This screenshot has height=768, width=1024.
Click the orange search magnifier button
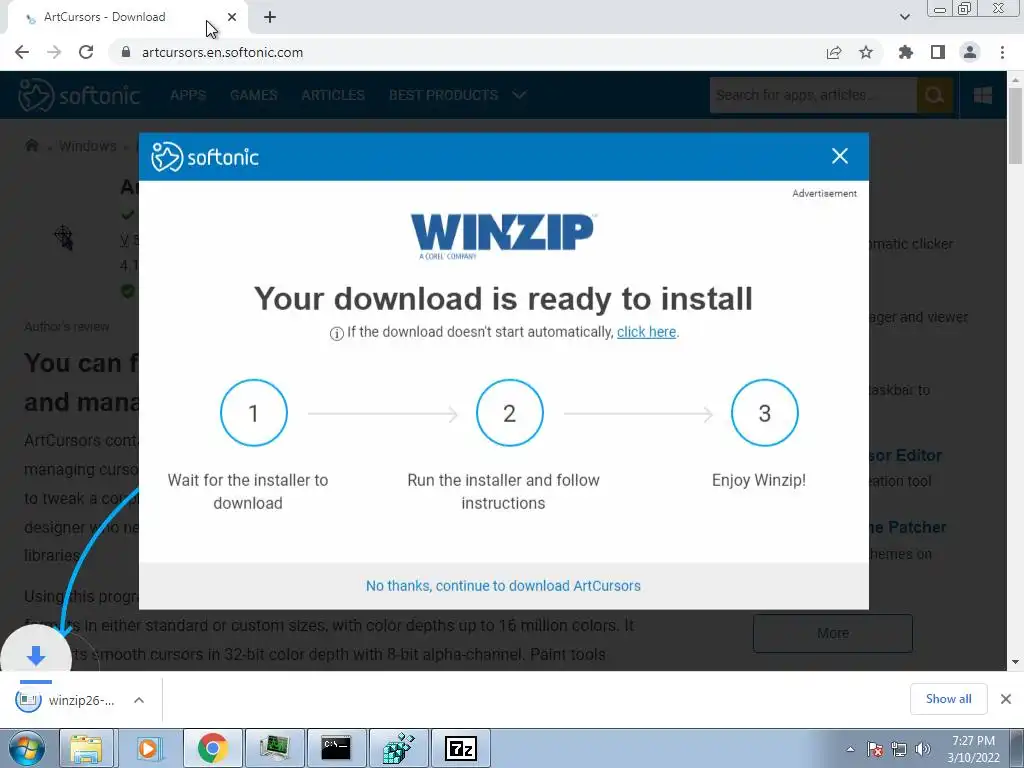(935, 95)
